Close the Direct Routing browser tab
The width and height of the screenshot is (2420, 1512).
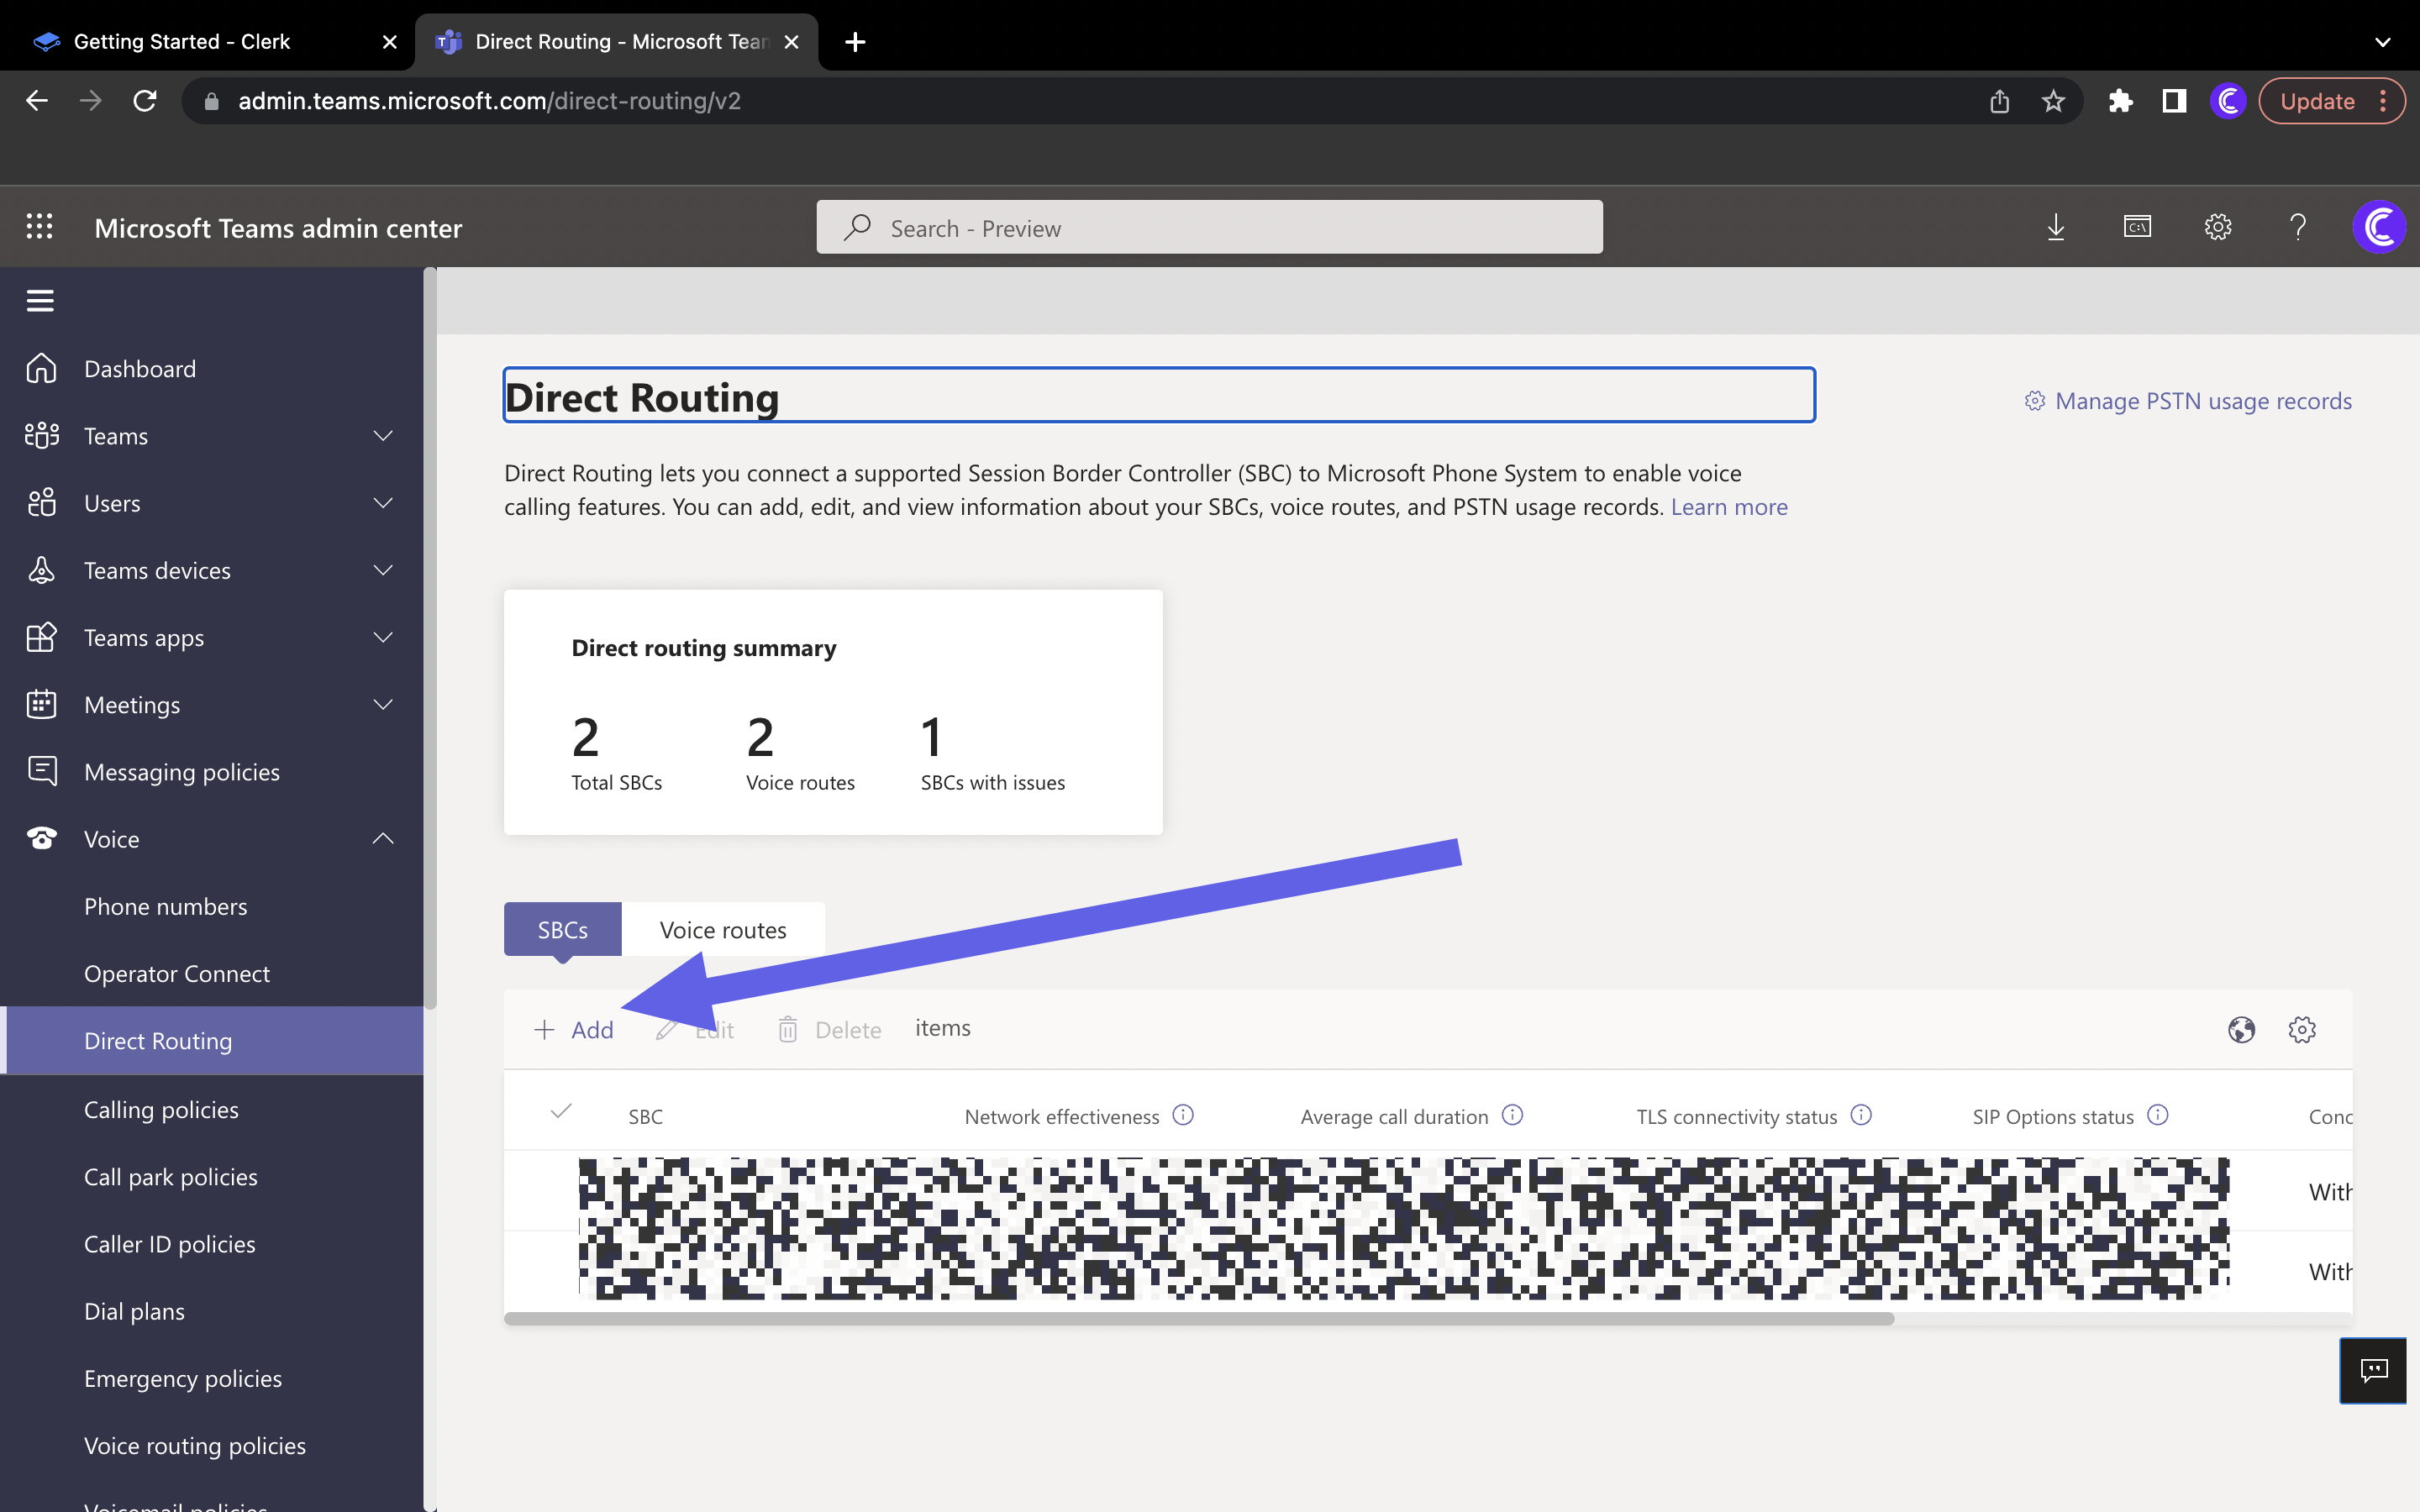[x=791, y=41]
